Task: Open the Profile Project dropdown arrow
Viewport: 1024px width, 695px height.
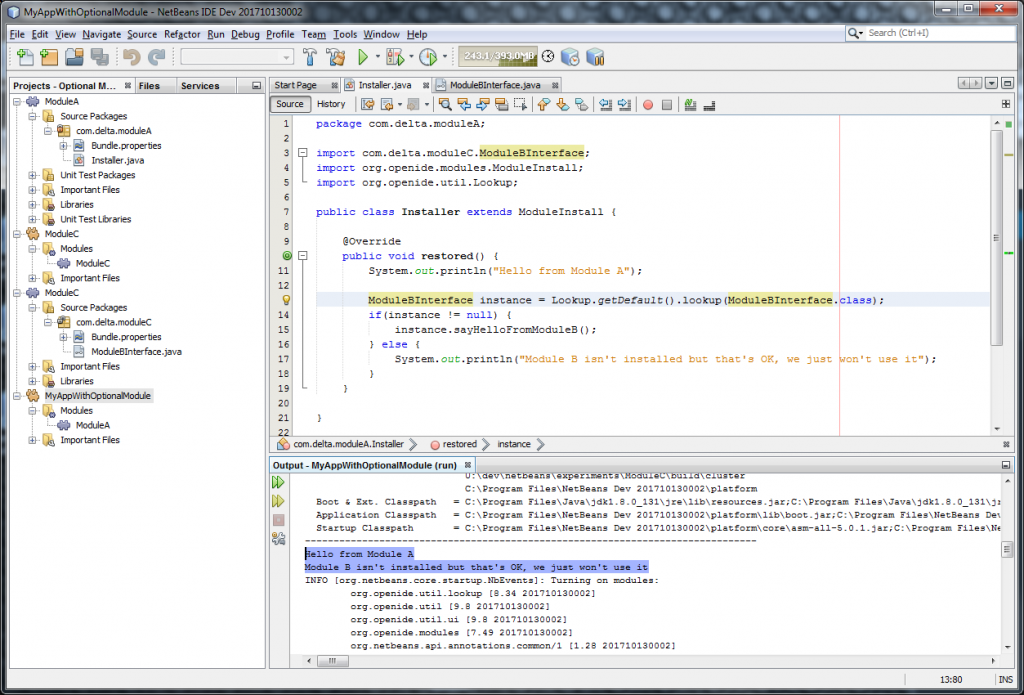Action: 445,57
